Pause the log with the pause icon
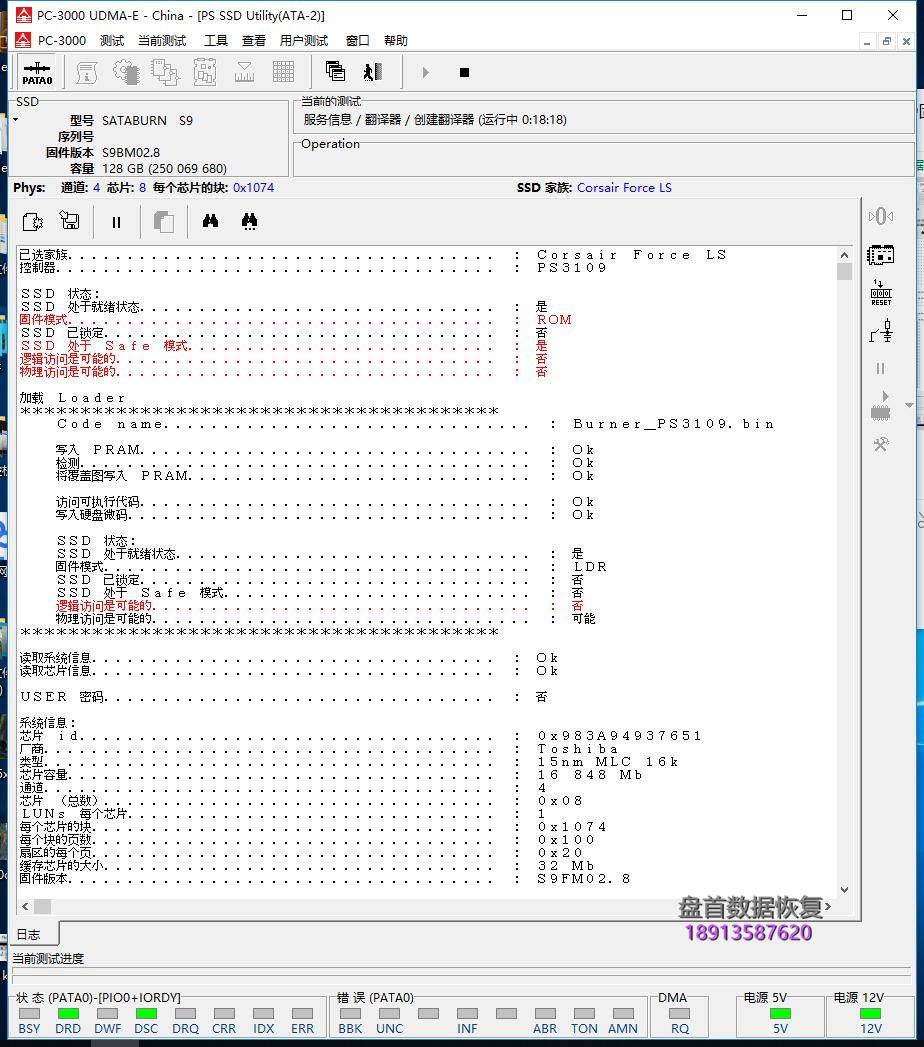This screenshot has width=924, height=1047. coord(116,222)
